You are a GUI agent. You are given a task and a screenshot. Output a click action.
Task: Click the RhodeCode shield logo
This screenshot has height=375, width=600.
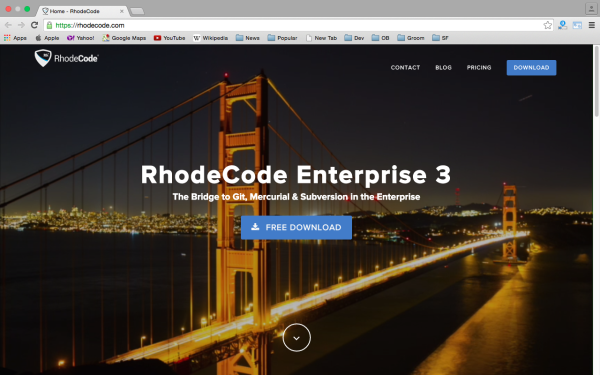tap(43, 58)
